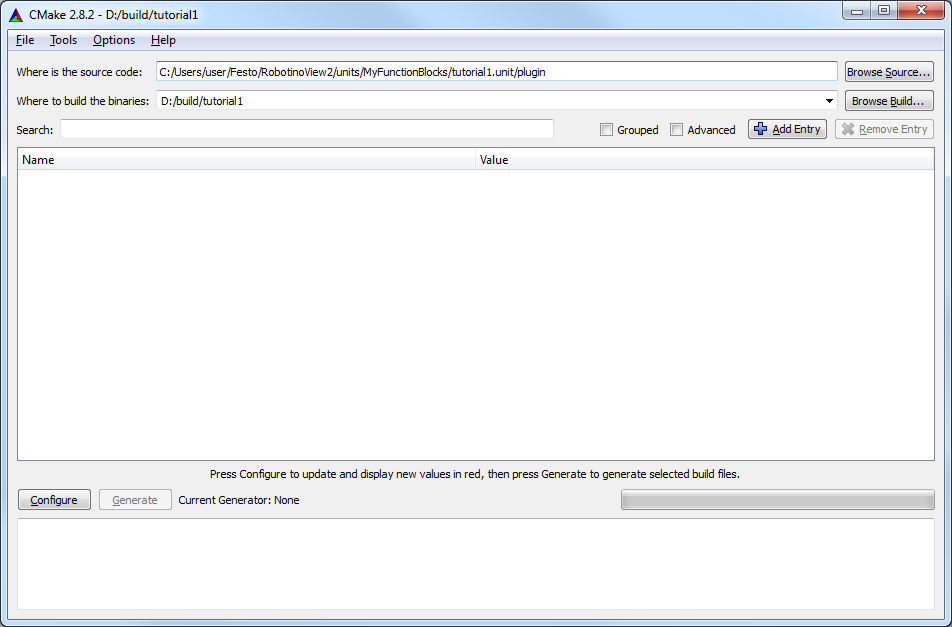This screenshot has width=952, height=627.
Task: Enable the Grouped checkbox
Action: click(606, 129)
